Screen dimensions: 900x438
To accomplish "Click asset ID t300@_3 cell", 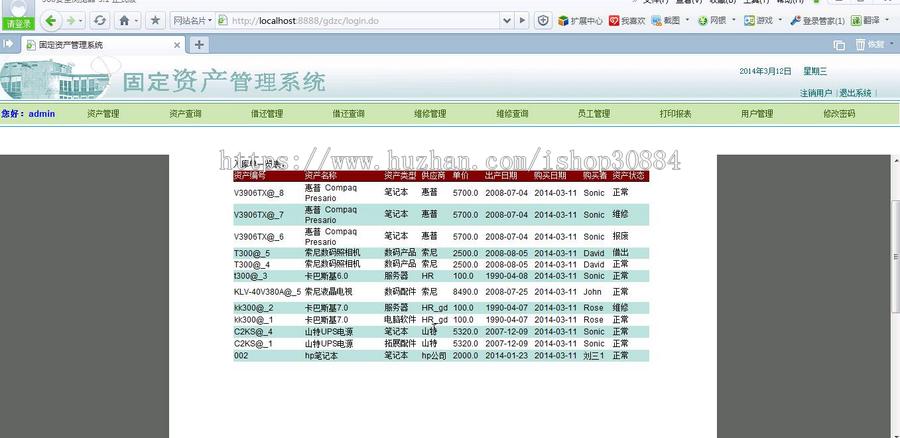I will coord(250,276).
